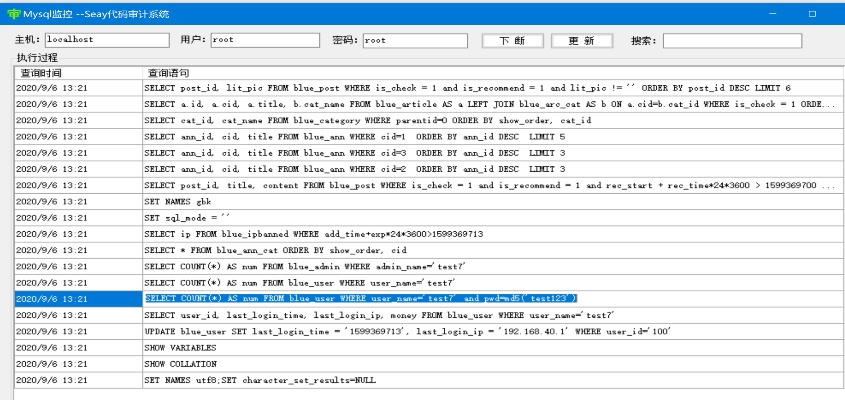Screen dimensions: 845x400
Task: Click the timestamp beside SET NAMES gbk
Action: coord(51,202)
